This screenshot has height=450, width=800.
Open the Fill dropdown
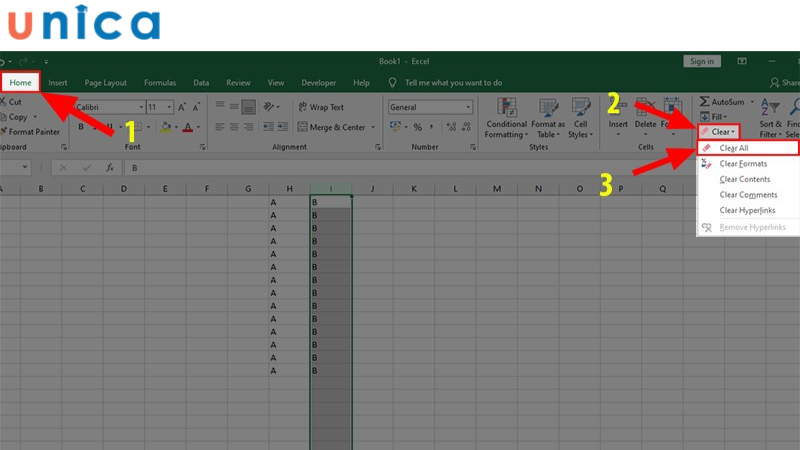pos(714,117)
